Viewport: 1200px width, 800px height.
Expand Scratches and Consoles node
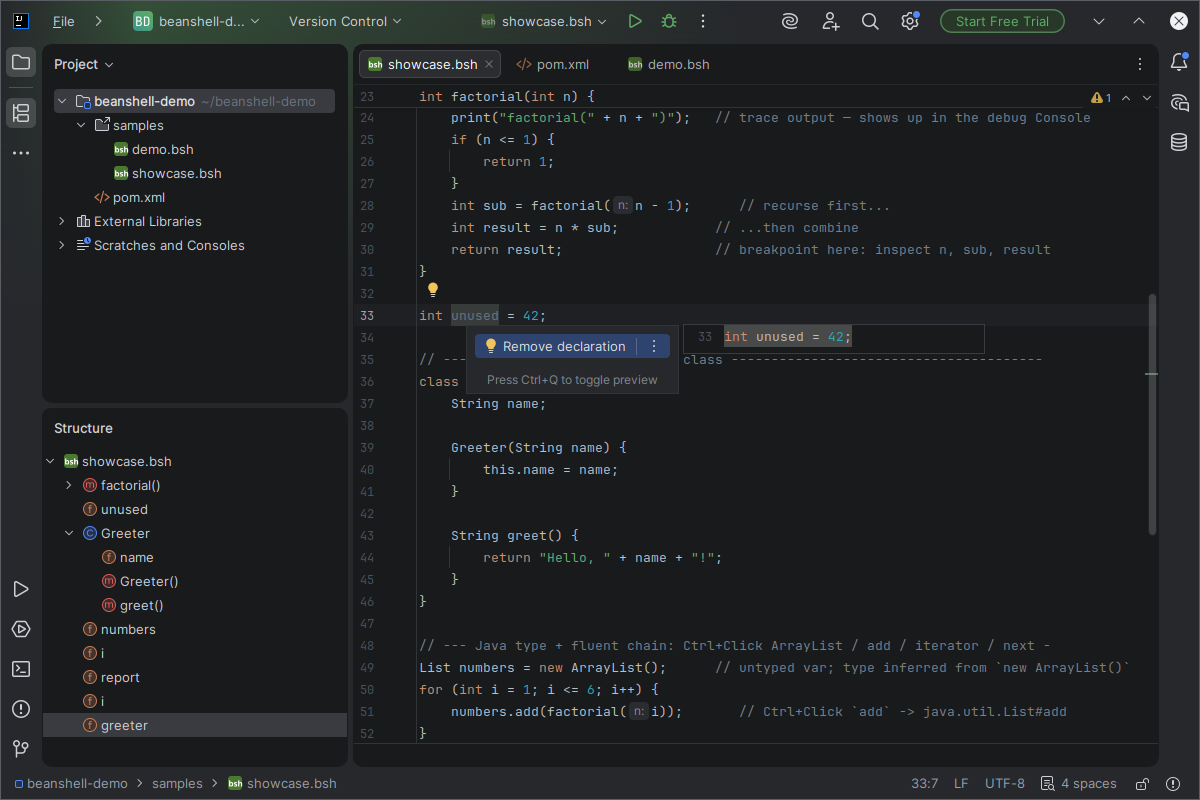pos(62,245)
